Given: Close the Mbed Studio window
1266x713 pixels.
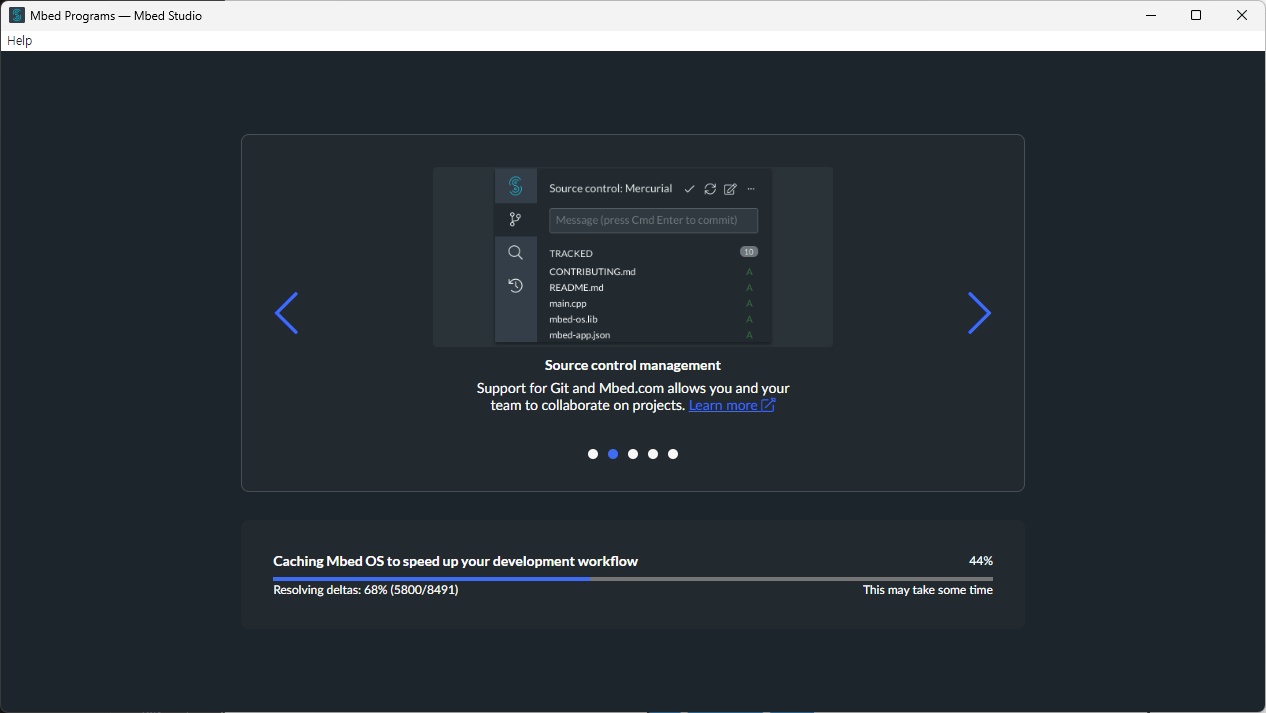Looking at the screenshot, I should click(1242, 15).
